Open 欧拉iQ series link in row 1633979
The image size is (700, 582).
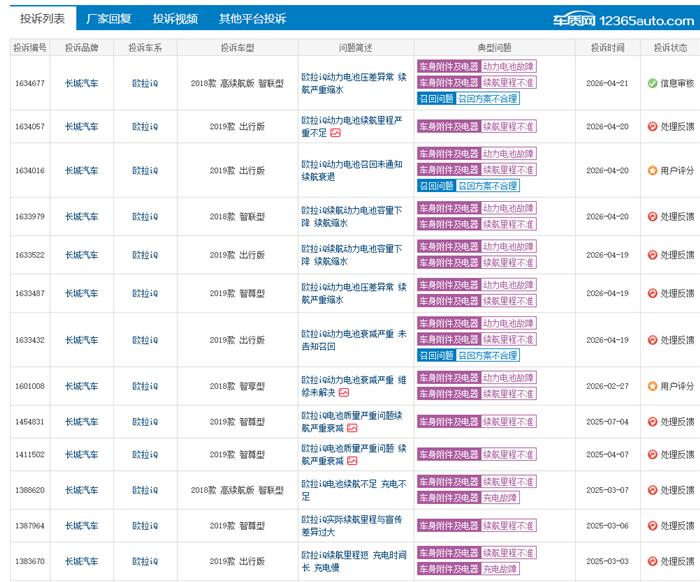tap(145, 217)
